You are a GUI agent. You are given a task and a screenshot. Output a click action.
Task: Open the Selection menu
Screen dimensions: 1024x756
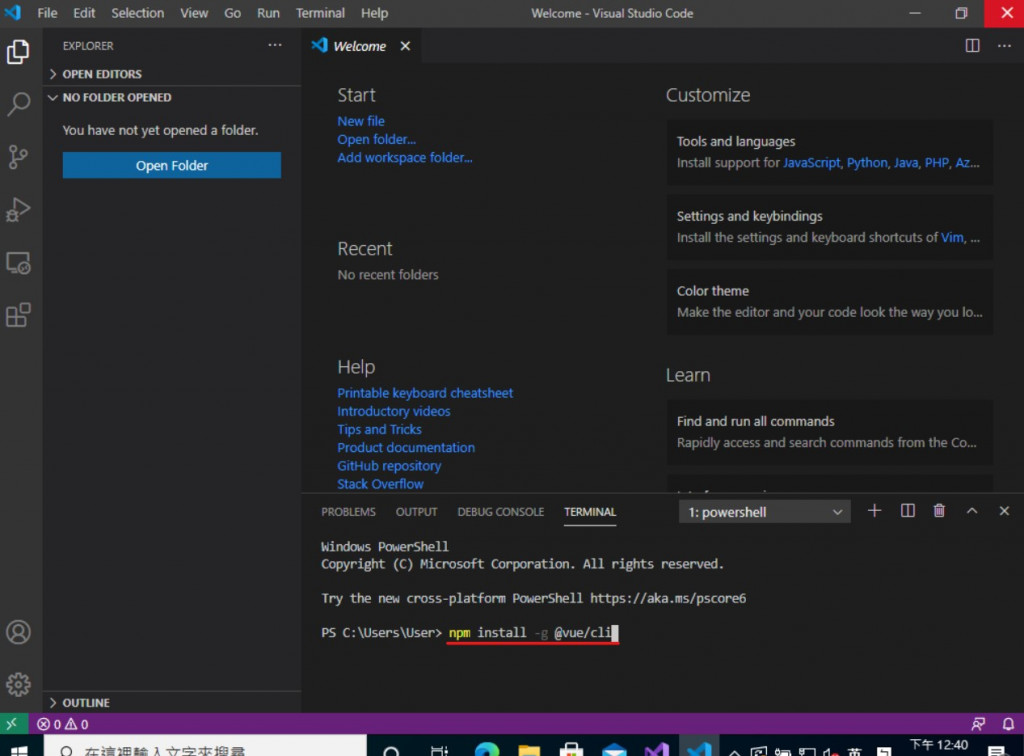click(x=137, y=13)
